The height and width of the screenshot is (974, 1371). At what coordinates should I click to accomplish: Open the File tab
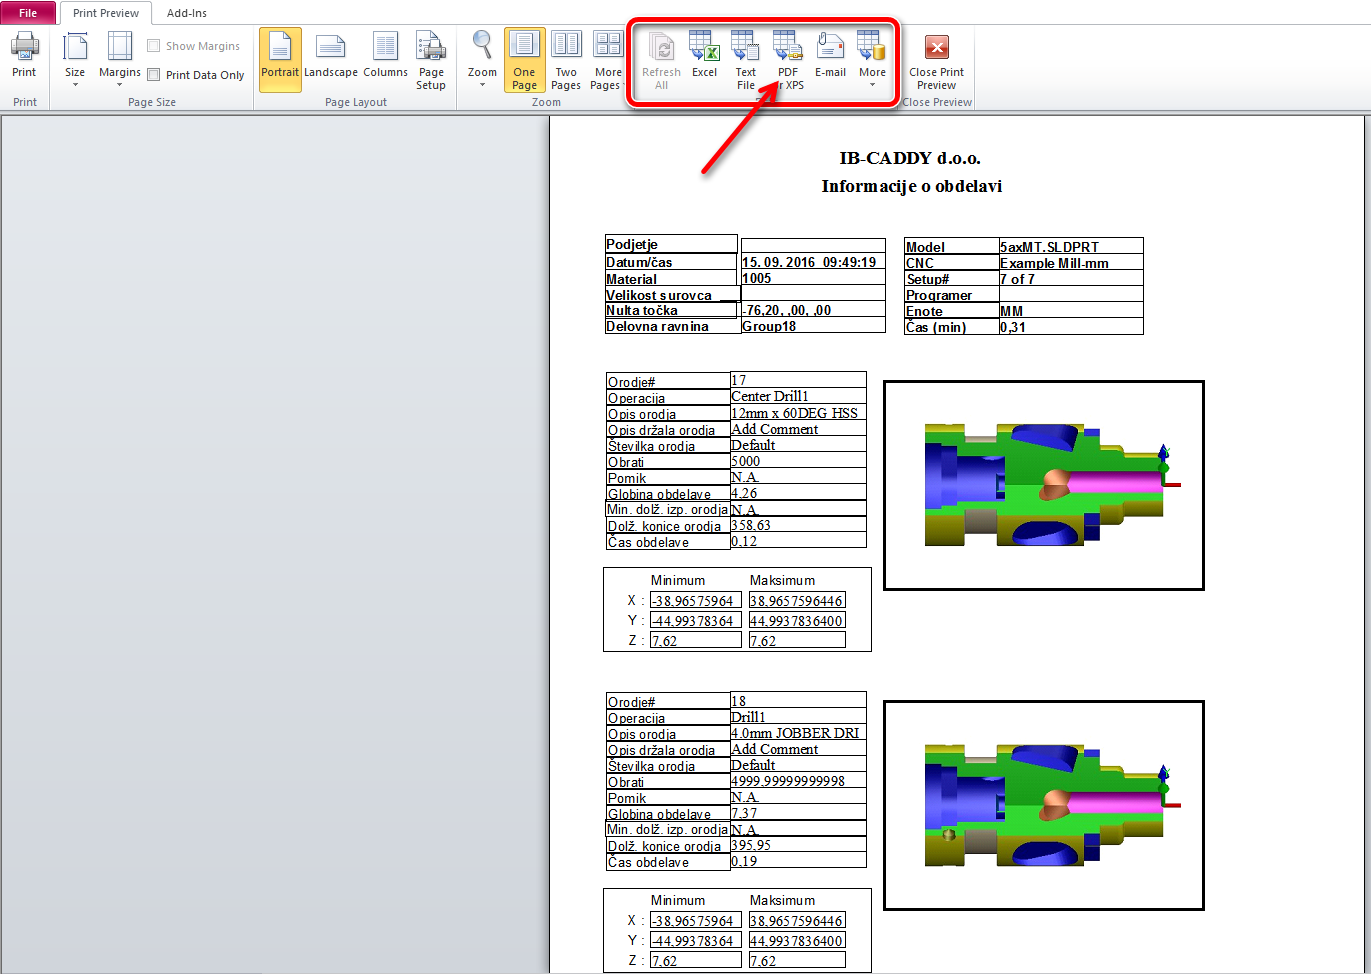pyautogui.click(x=28, y=13)
